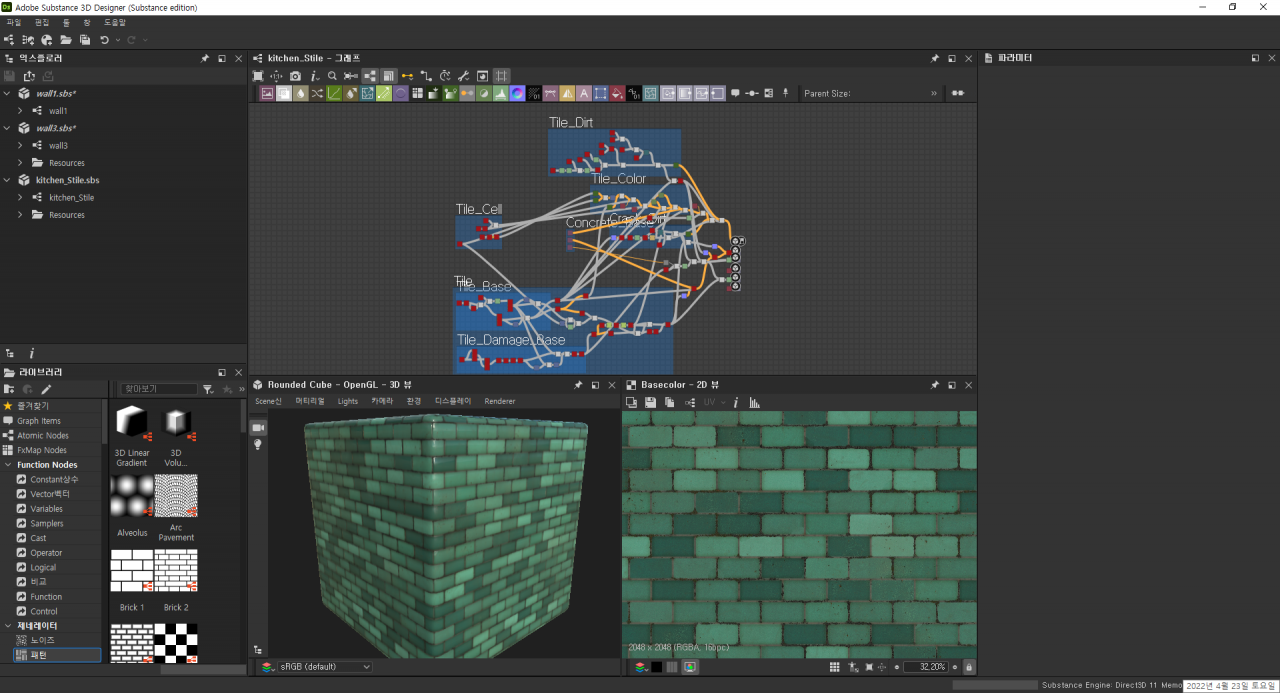The height and width of the screenshot is (693, 1280).
Task: Click the black background color swatch in 2D view
Action: click(656, 667)
